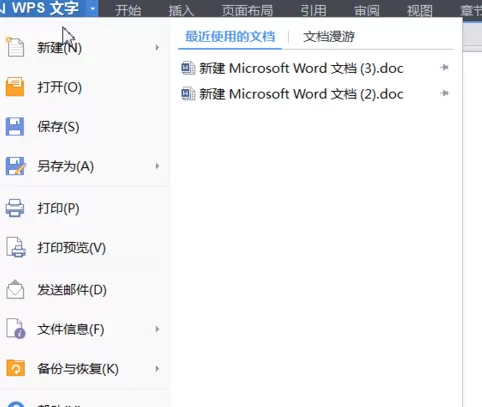
Task: Open the WPS 文字 dropdown arrow
Action: pos(93,8)
